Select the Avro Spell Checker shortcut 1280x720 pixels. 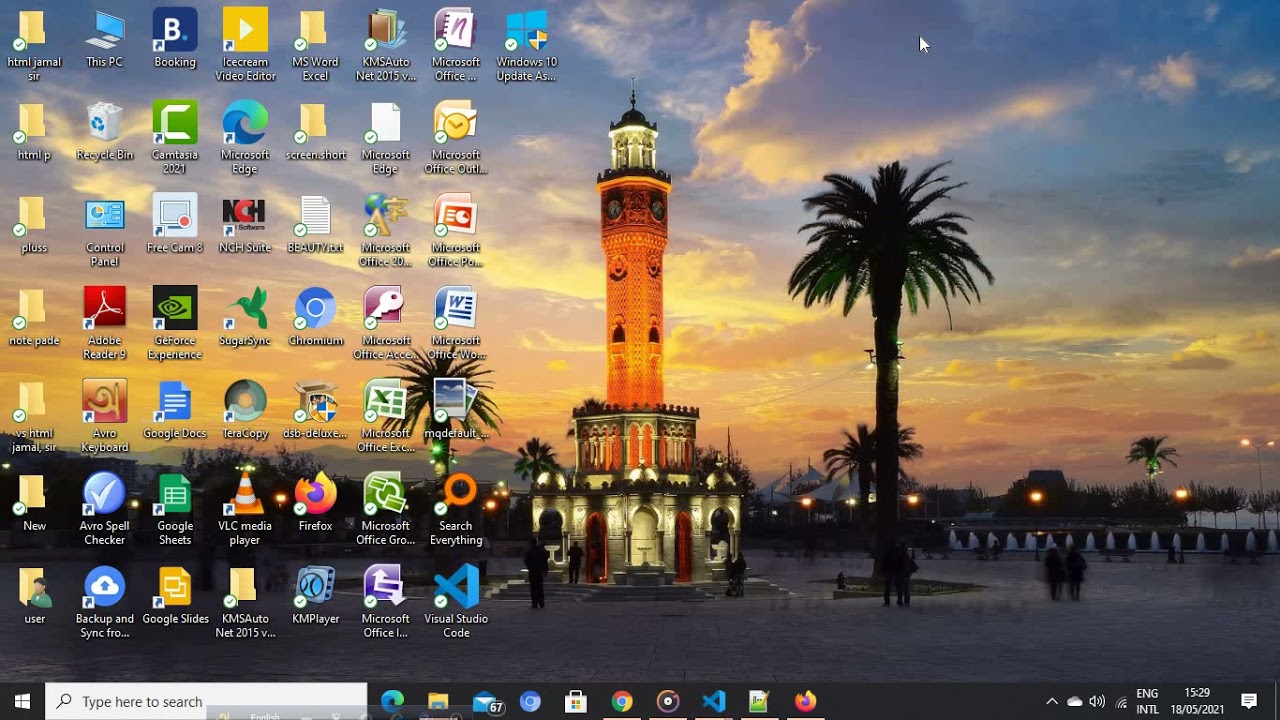(x=105, y=510)
